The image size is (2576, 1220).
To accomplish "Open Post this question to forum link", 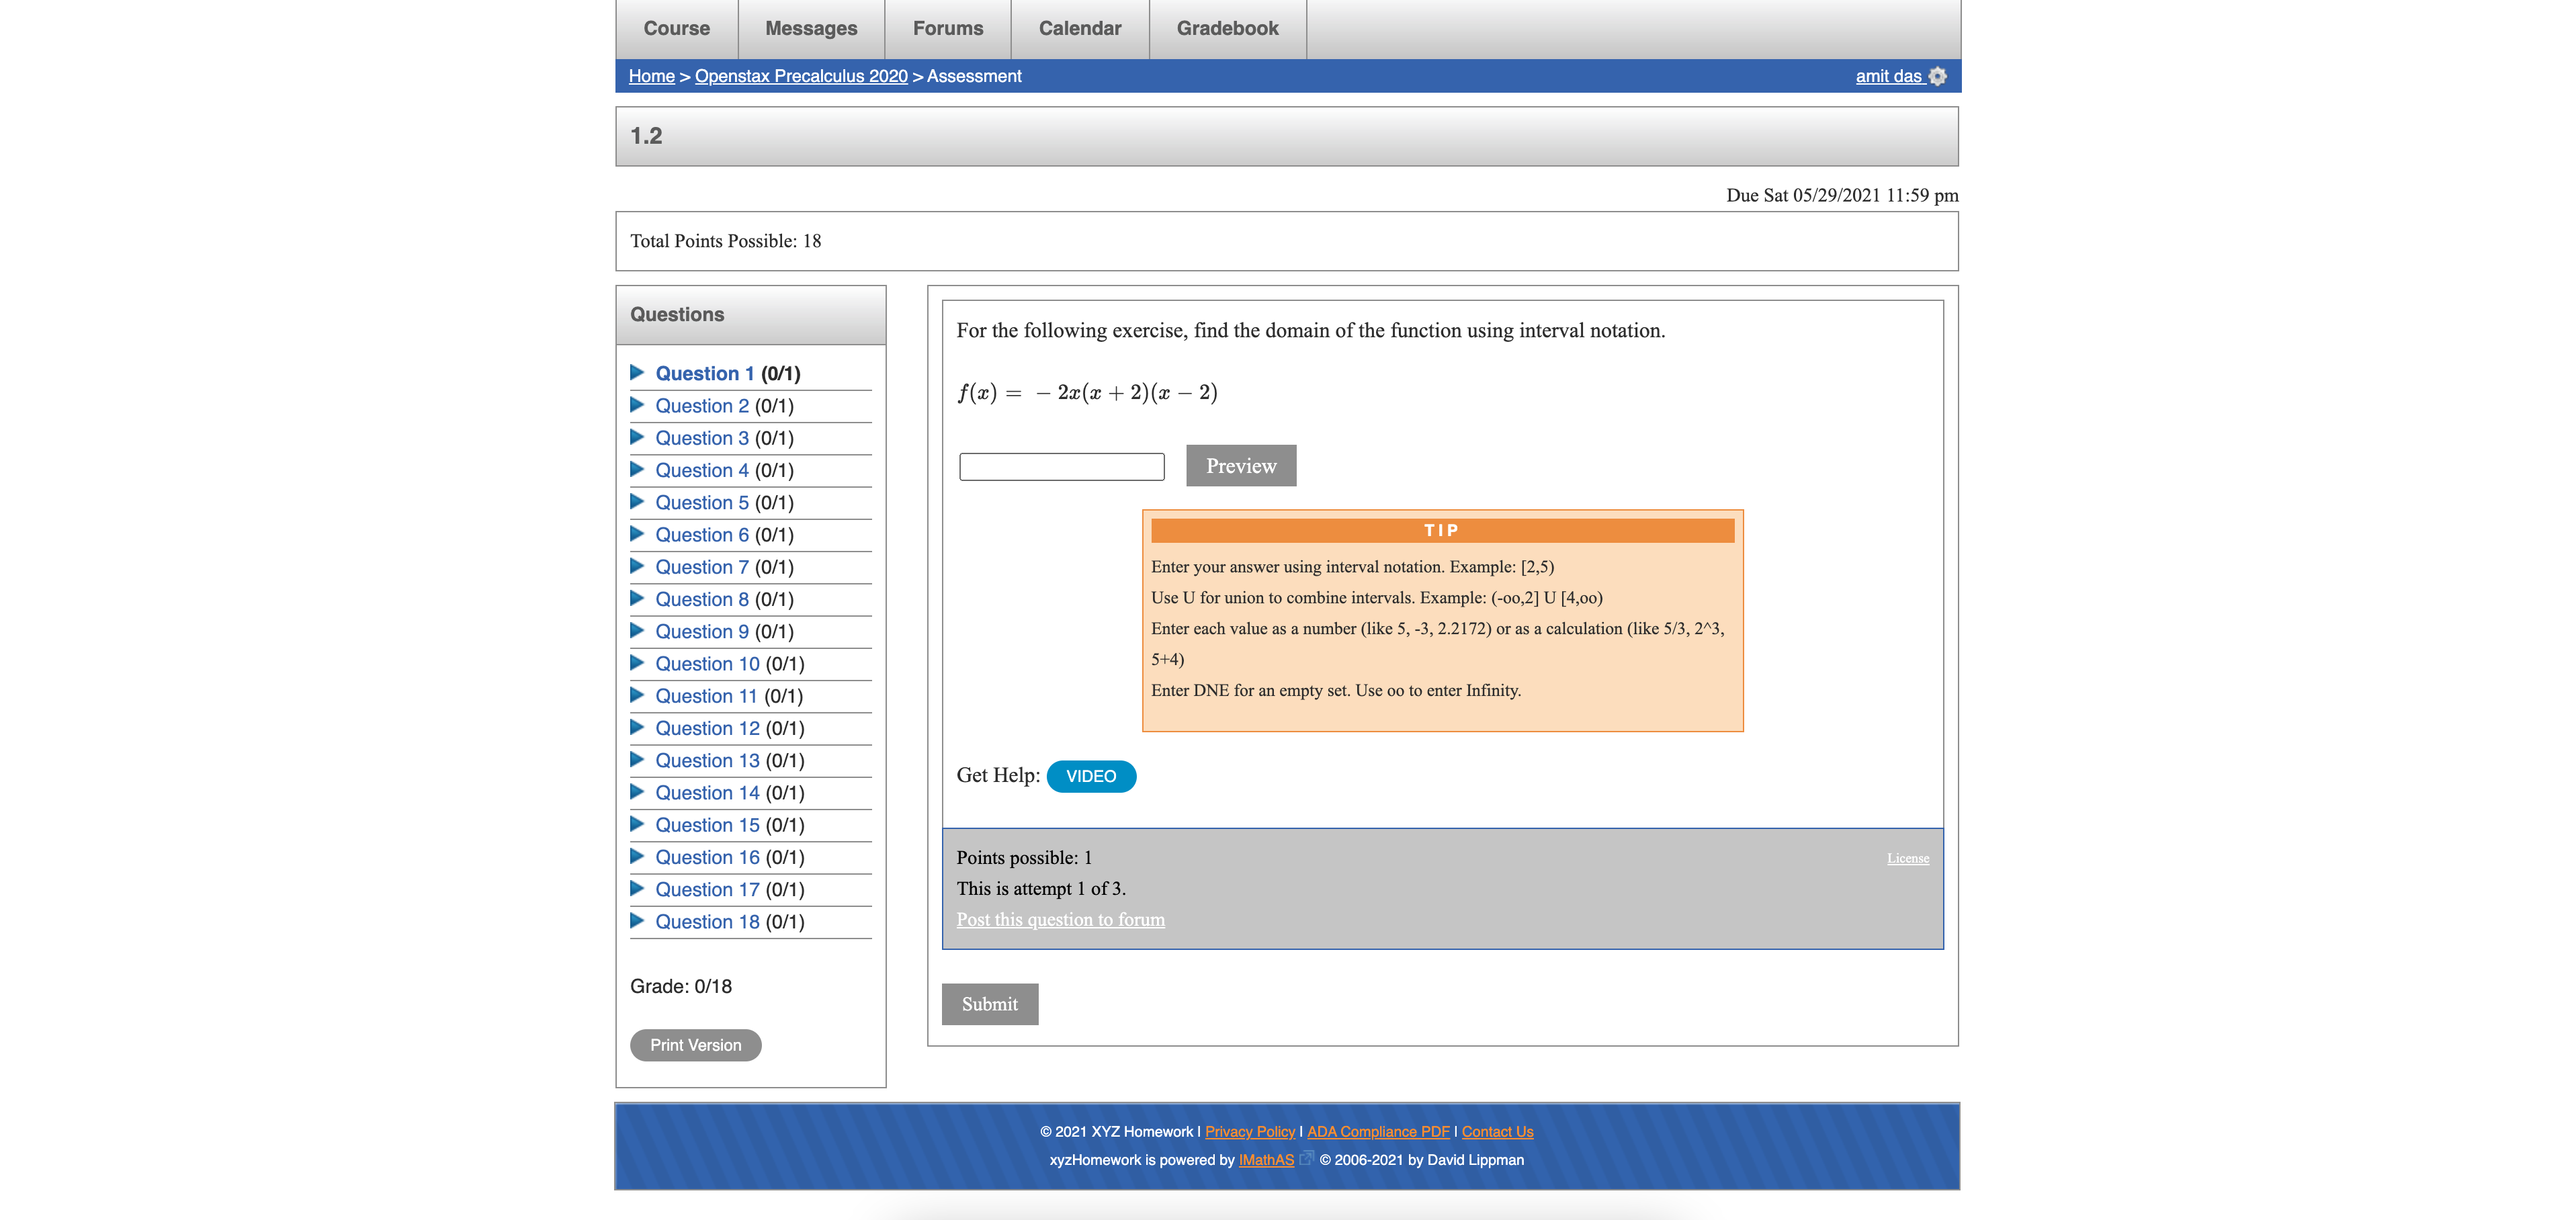I will click(1060, 919).
